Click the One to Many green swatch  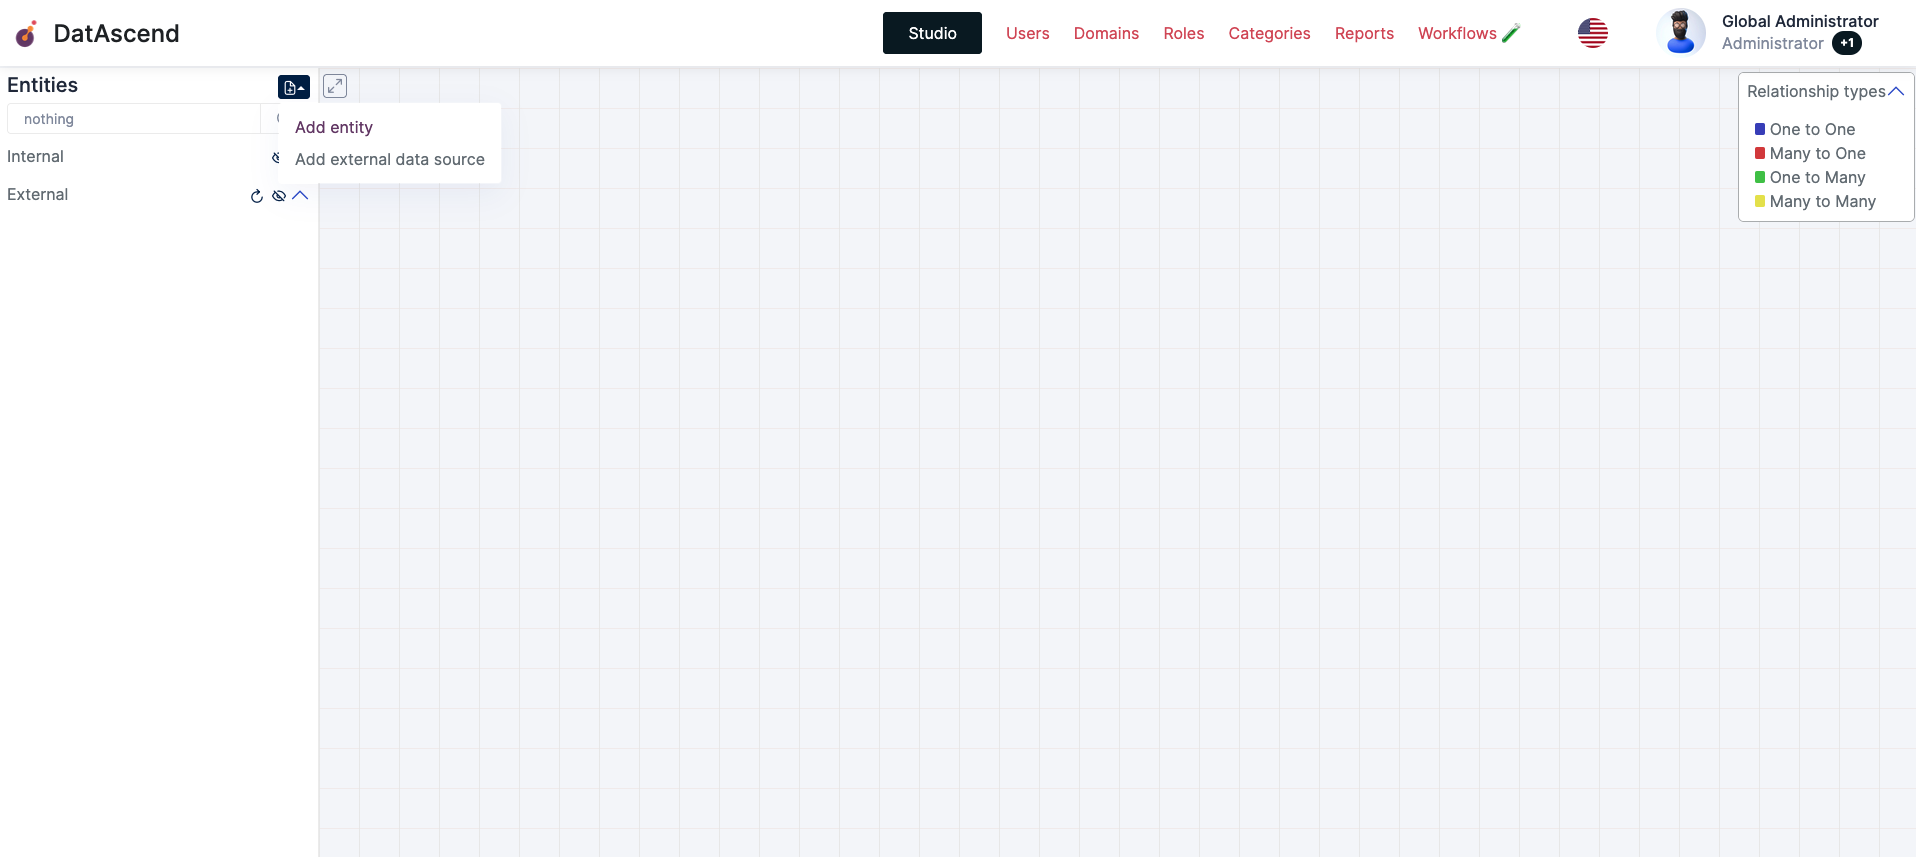1760,177
